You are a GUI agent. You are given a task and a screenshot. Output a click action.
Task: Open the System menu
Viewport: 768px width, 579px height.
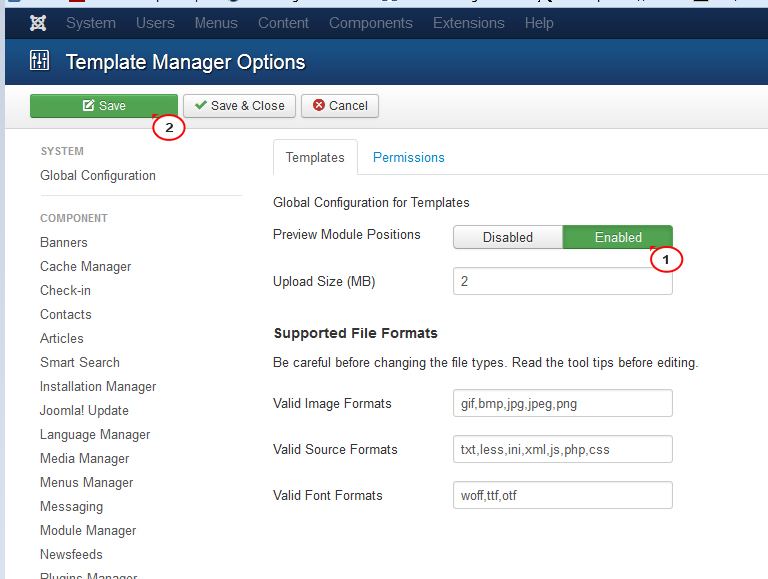tap(91, 22)
